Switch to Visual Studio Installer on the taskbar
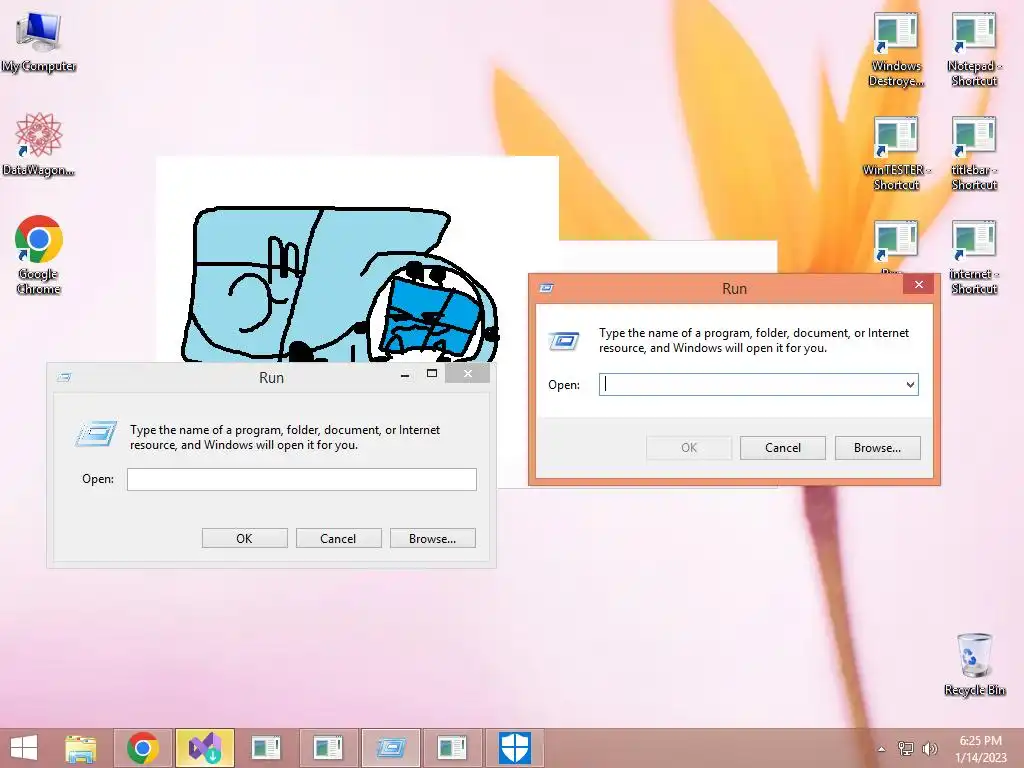1024x768 pixels. [204, 748]
